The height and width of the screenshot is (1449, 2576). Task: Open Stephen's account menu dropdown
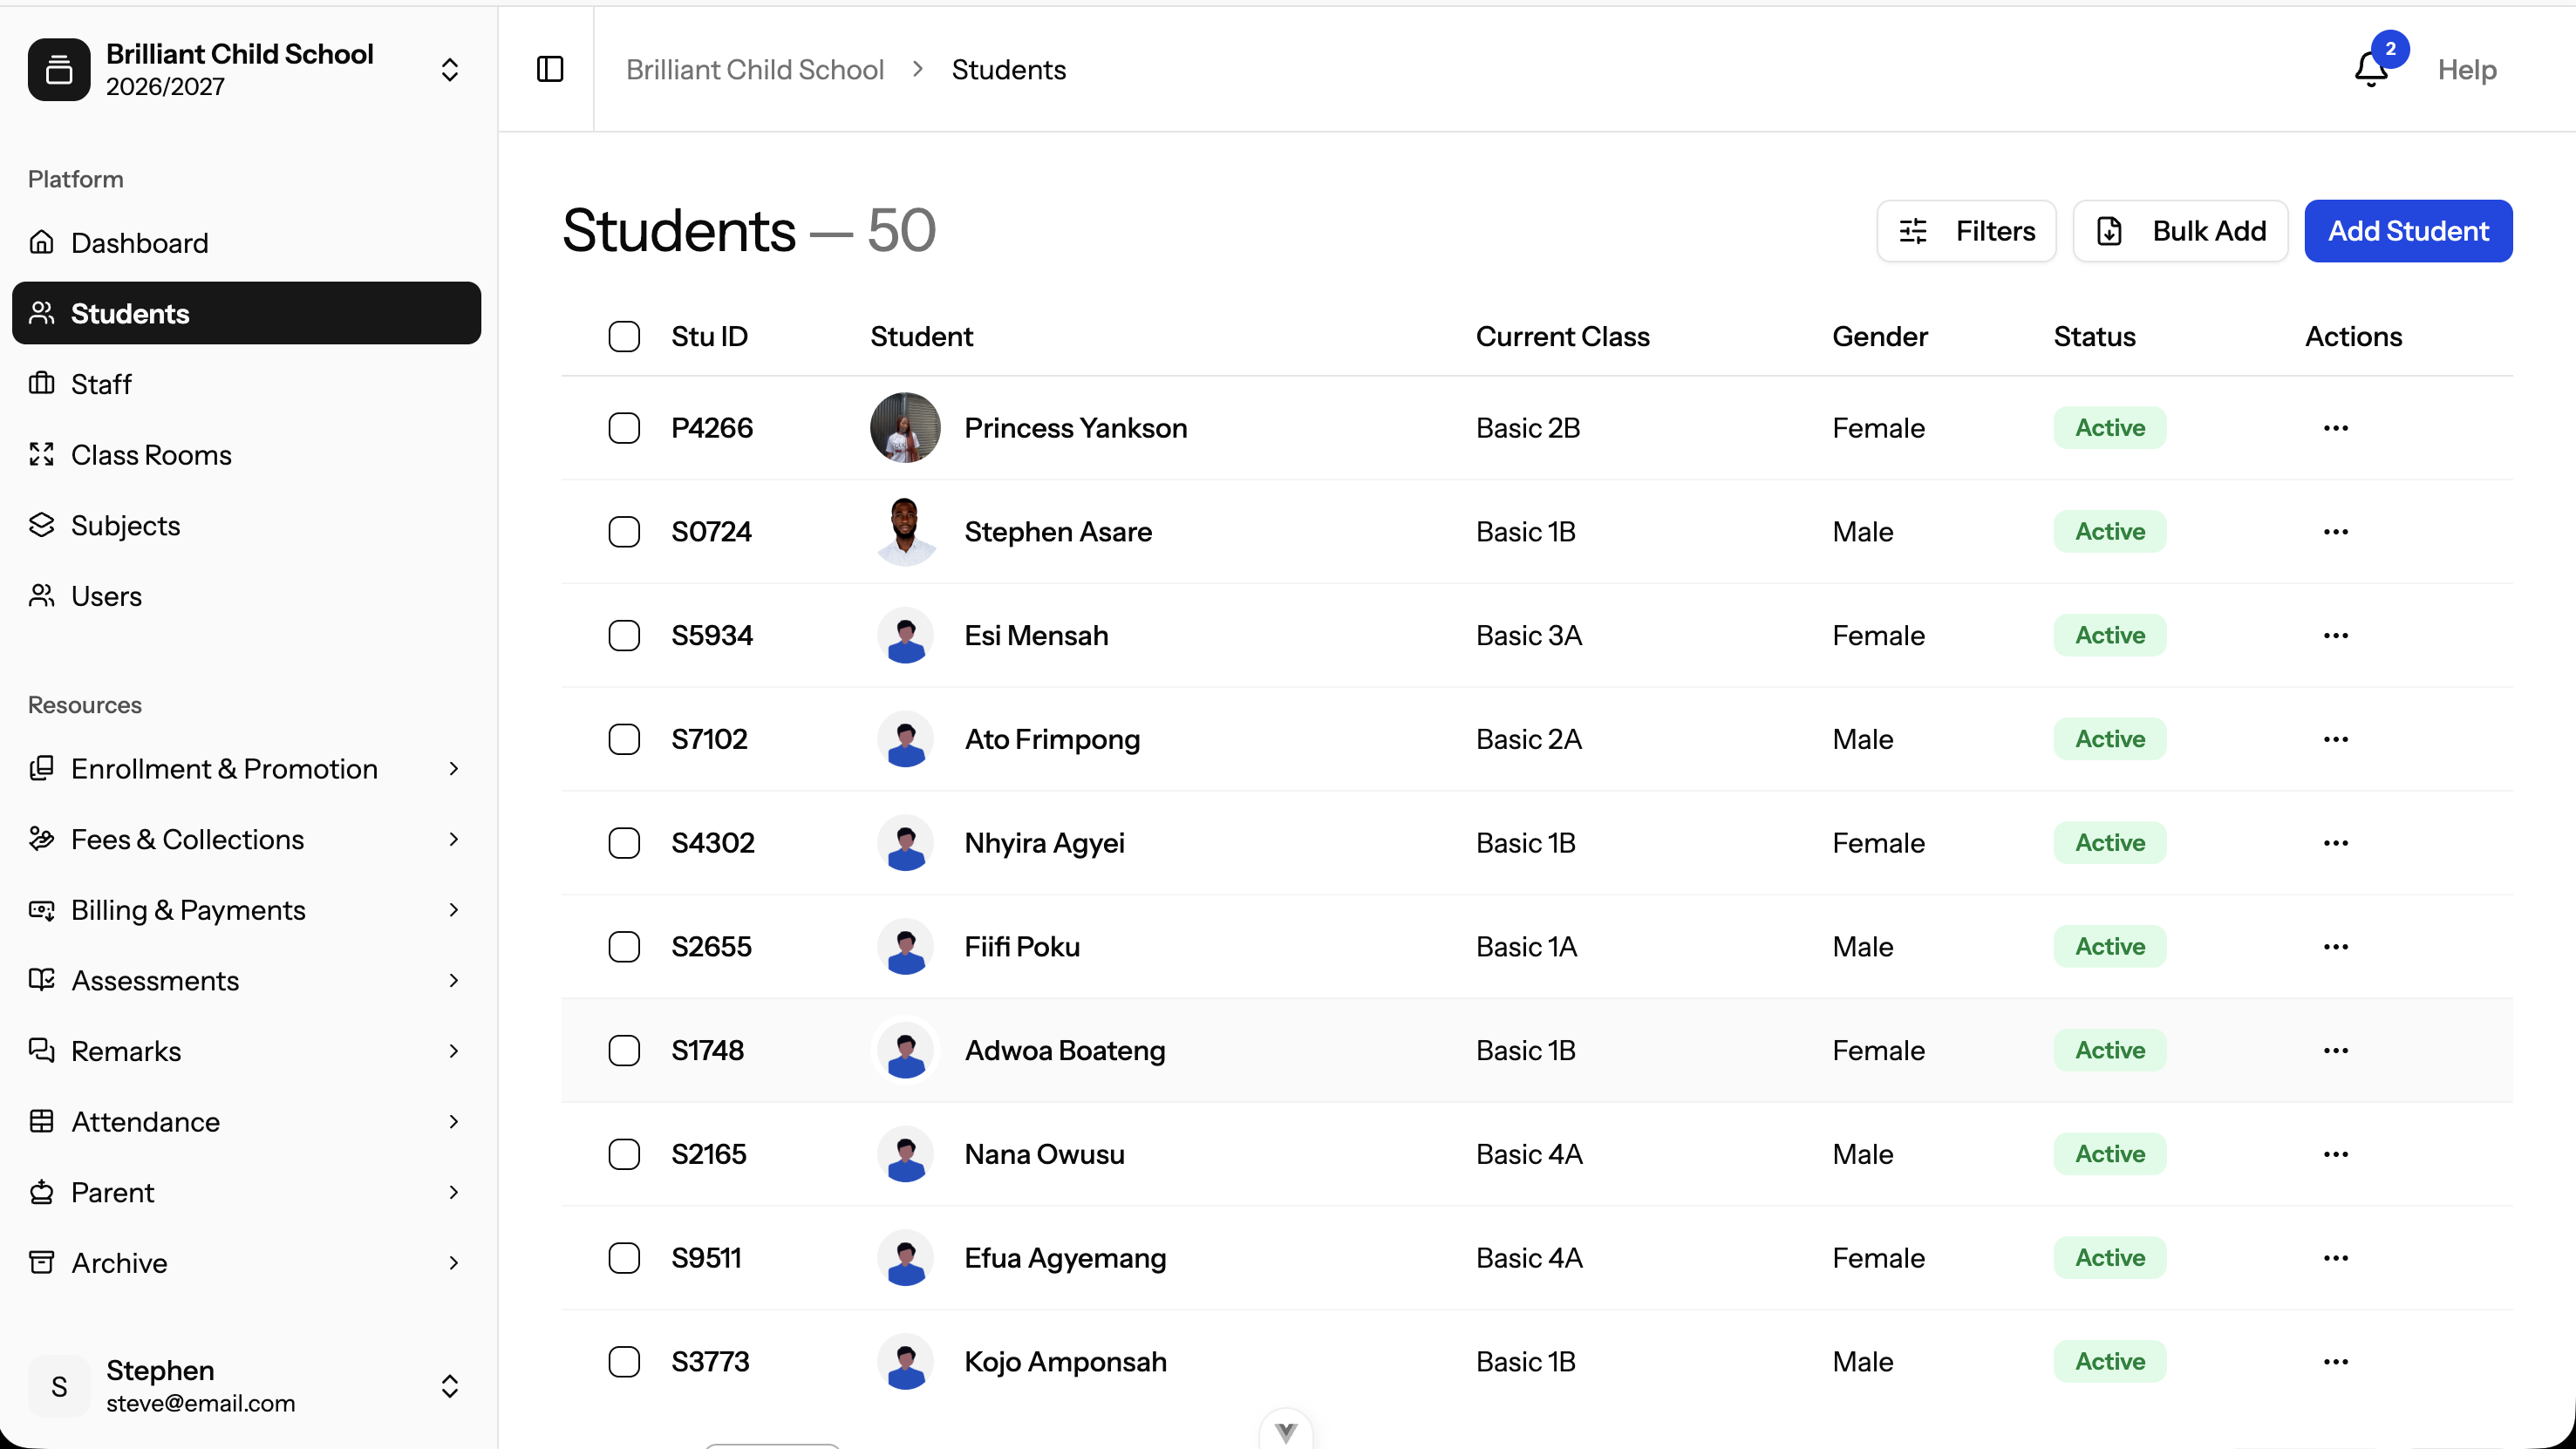coord(450,1386)
